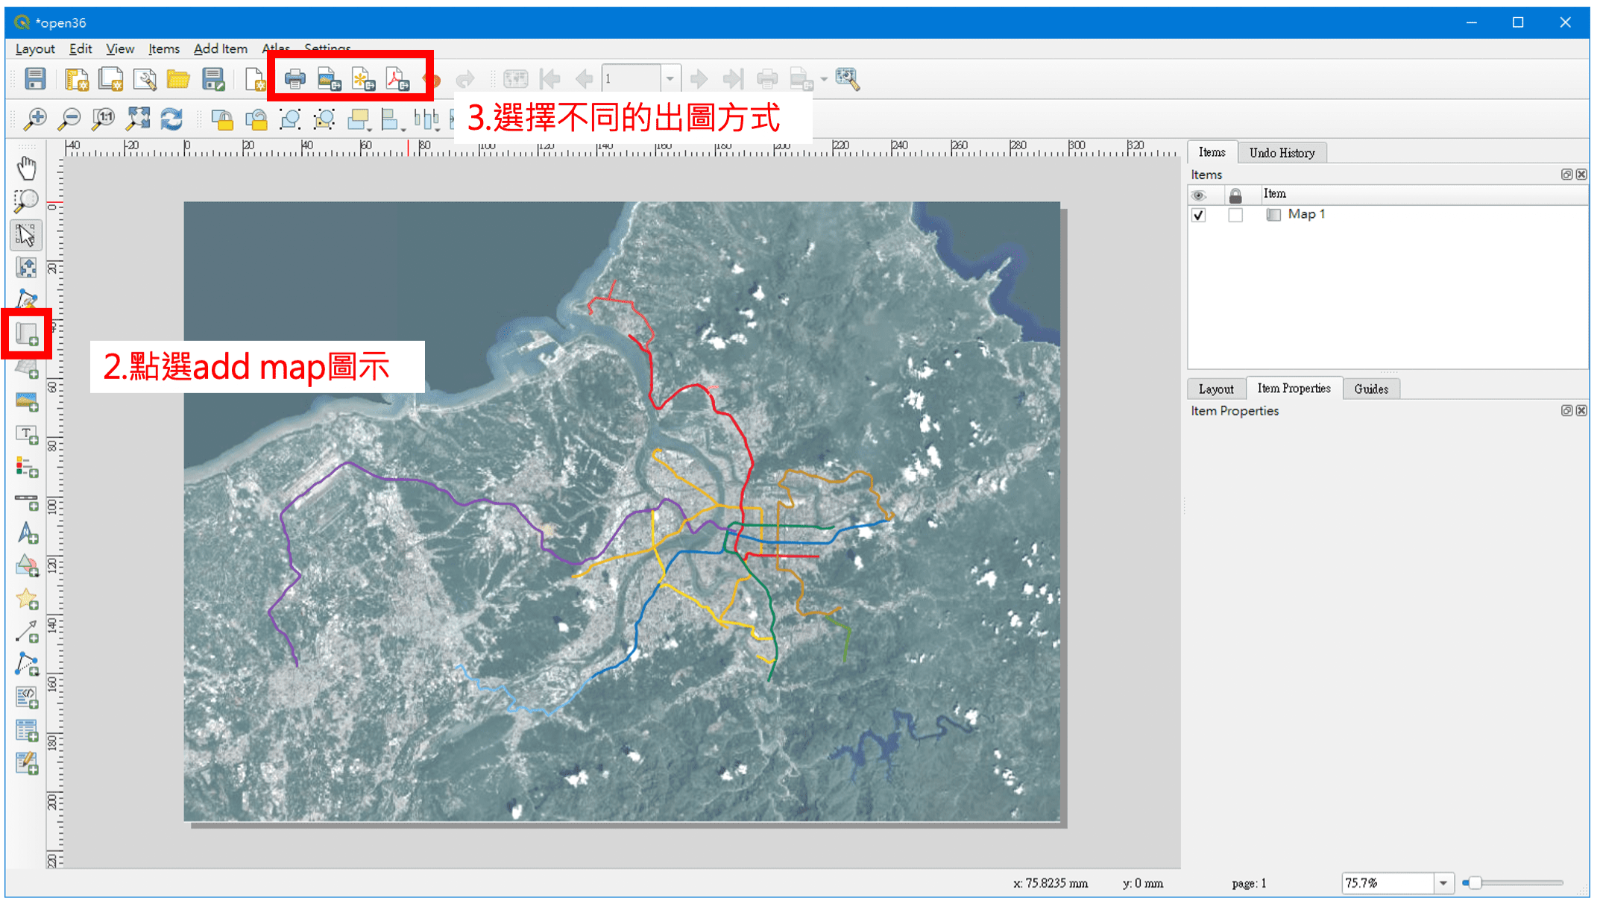This screenshot has width=1600, height=904.
Task: Toggle lock checkbox for Map 1
Action: [x=1235, y=215]
